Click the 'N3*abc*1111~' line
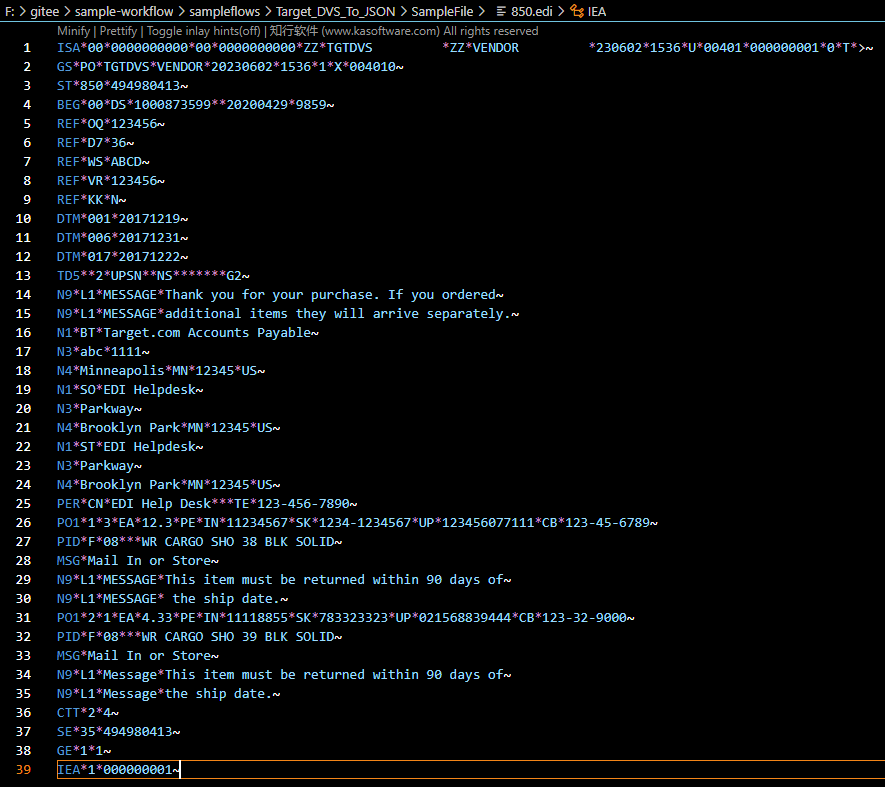 [103, 352]
